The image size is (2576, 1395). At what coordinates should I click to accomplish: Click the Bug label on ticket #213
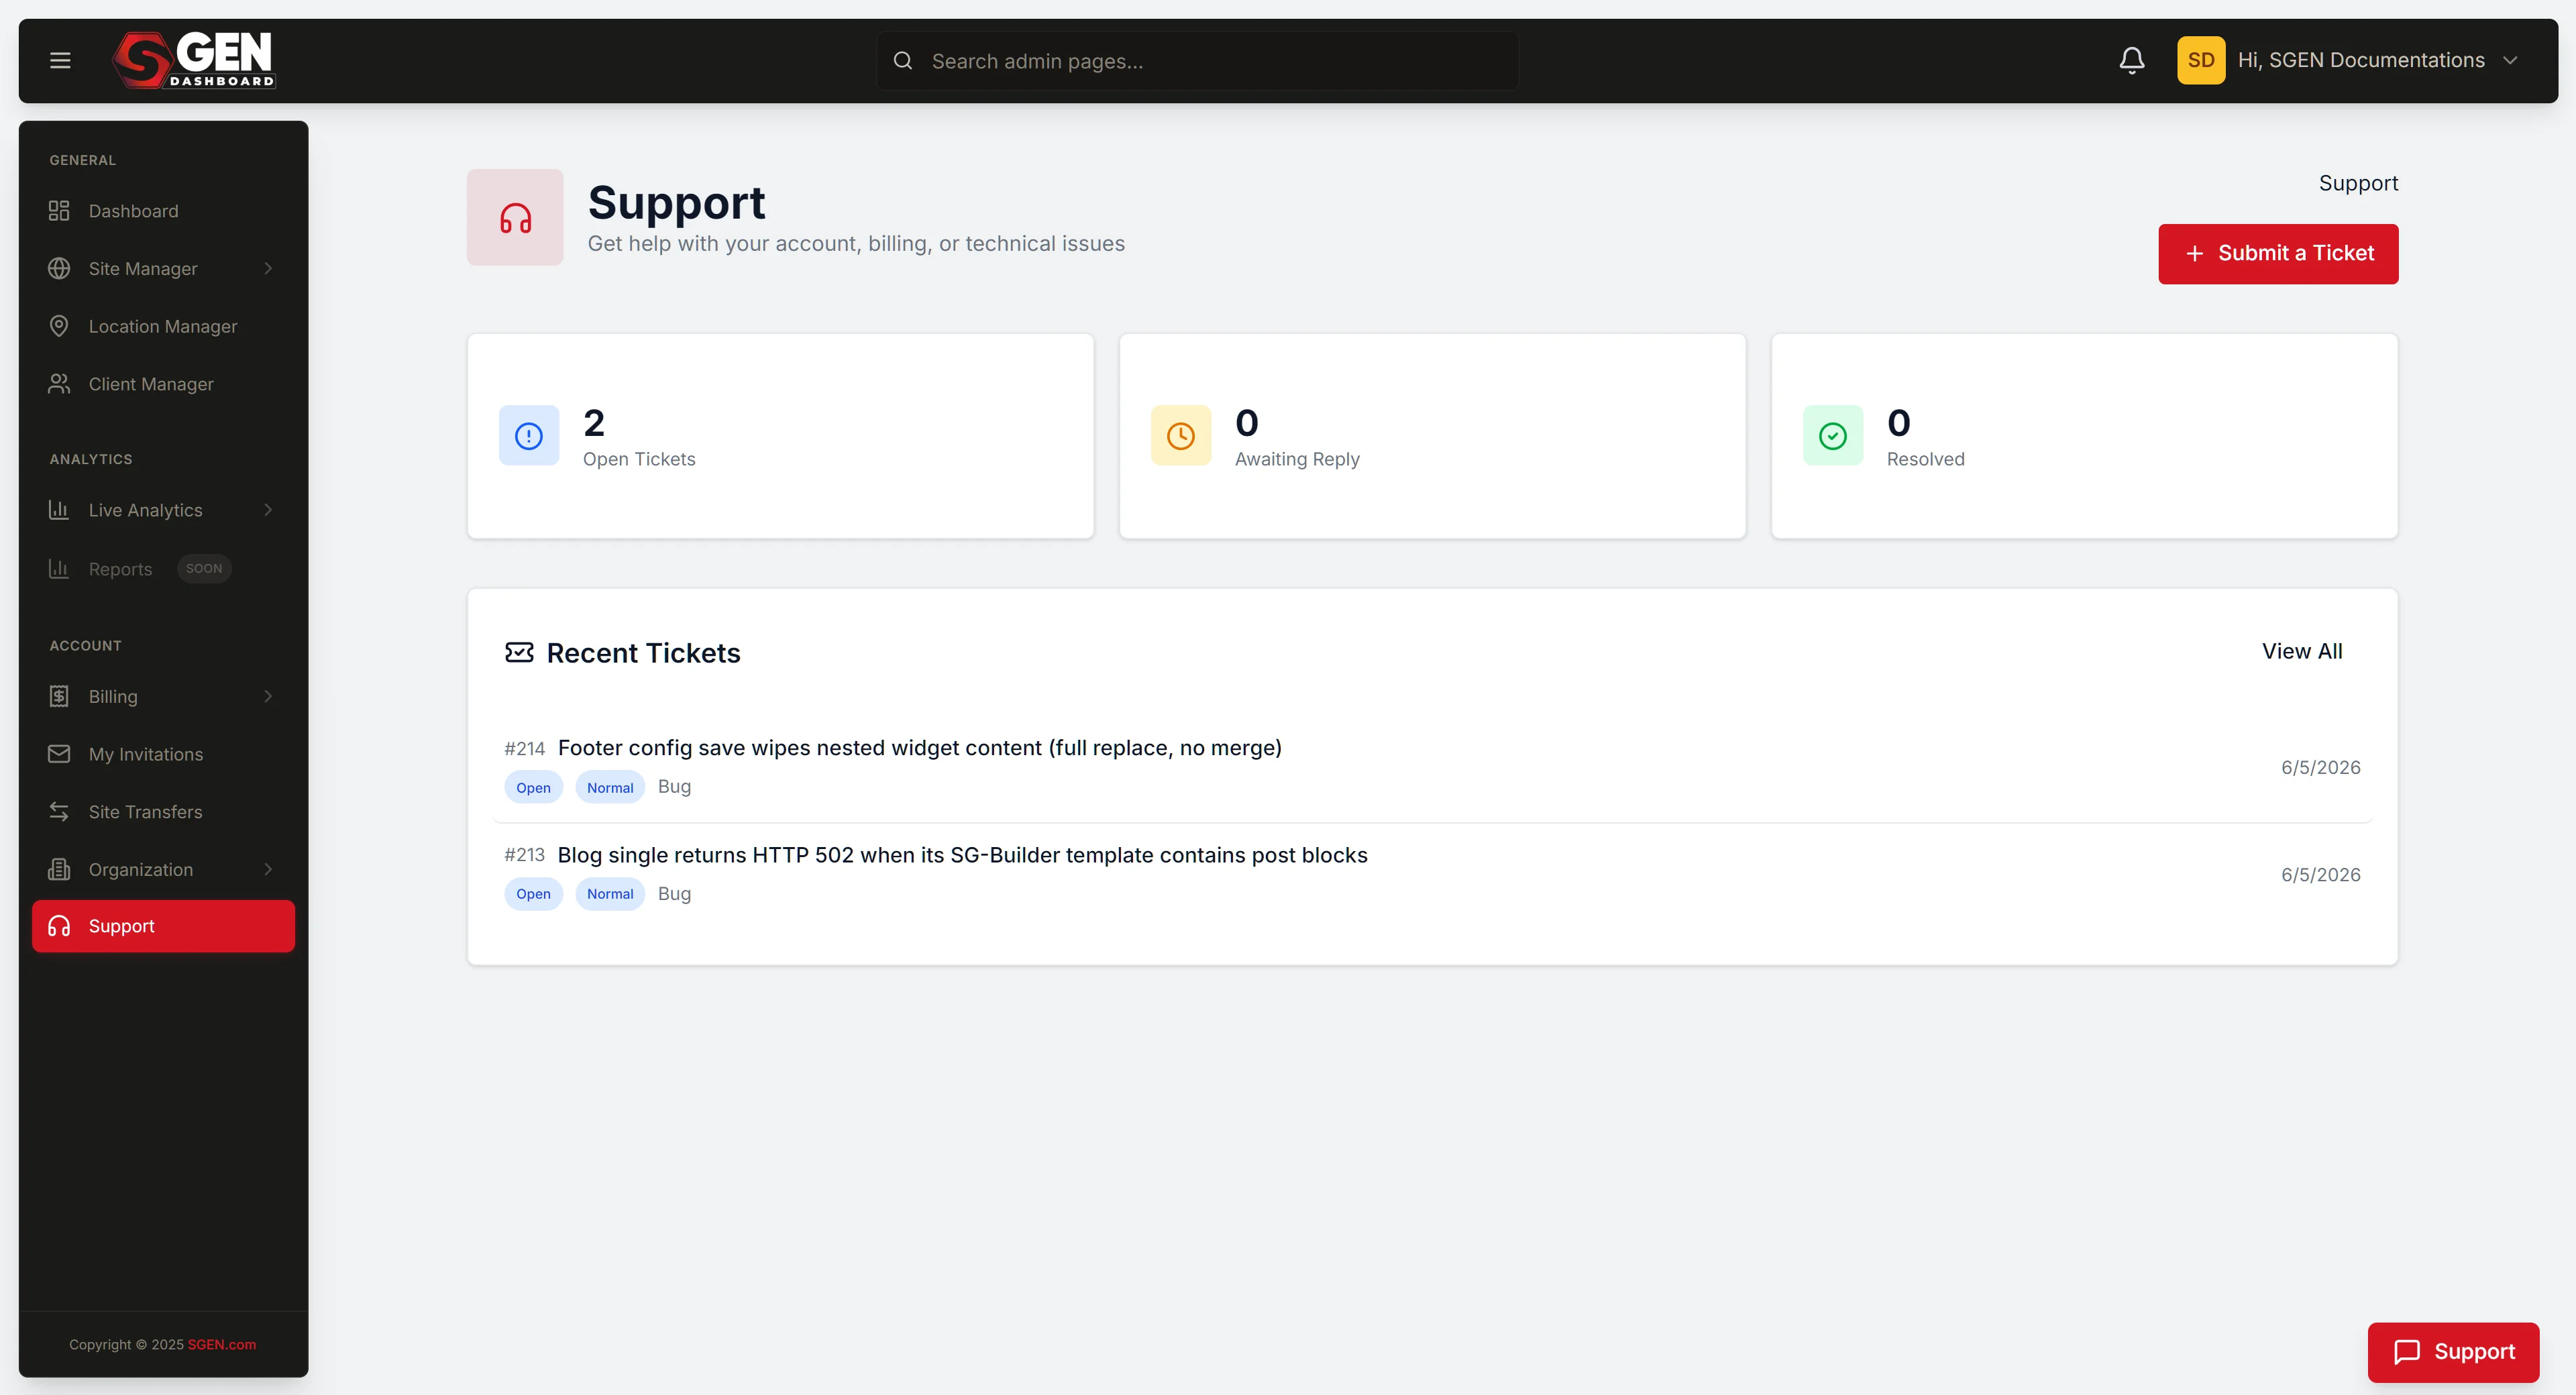[x=674, y=894]
